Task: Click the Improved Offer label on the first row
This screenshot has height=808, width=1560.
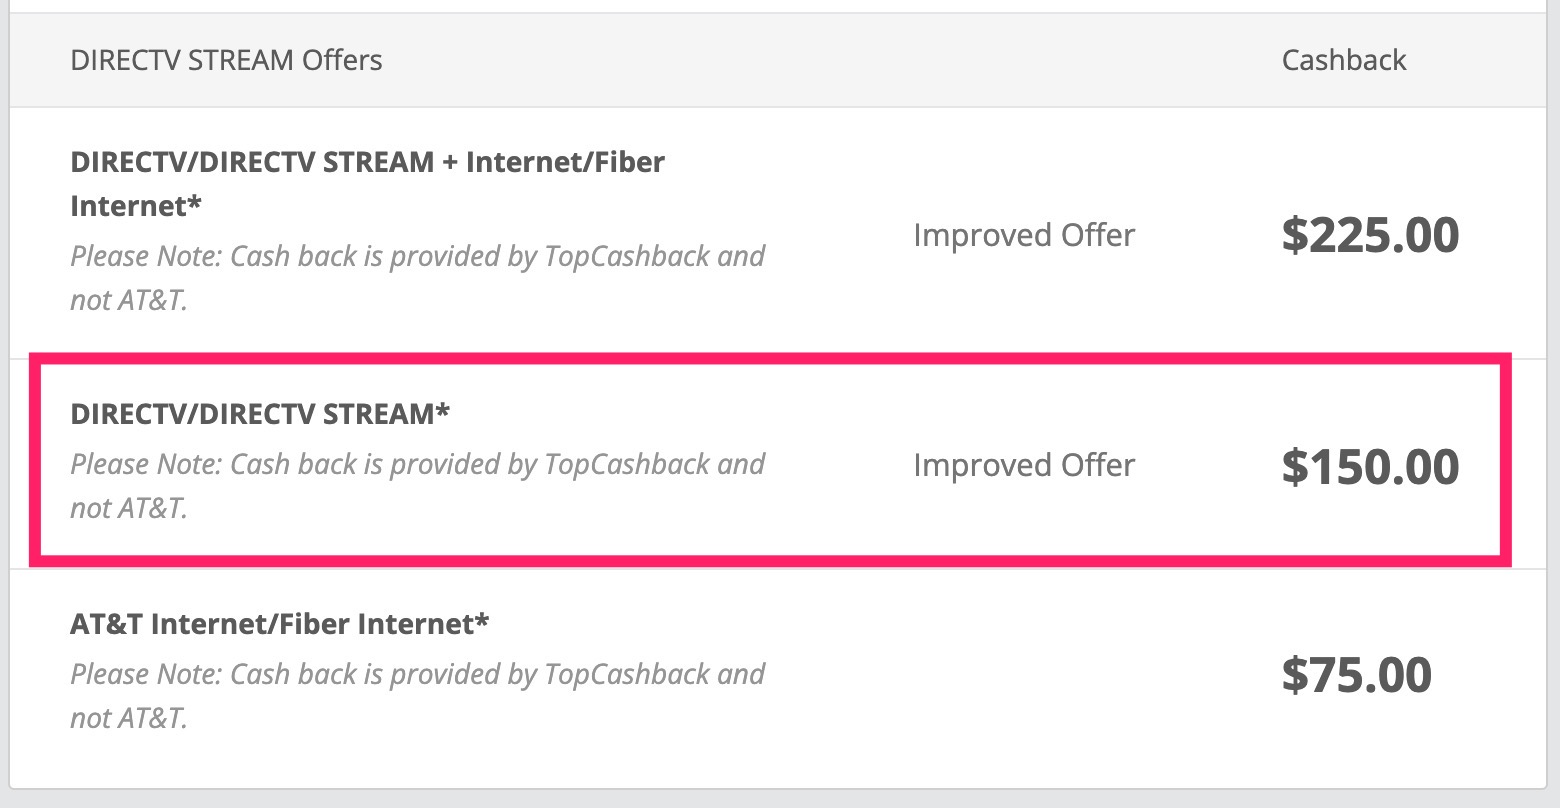Action: 1023,234
